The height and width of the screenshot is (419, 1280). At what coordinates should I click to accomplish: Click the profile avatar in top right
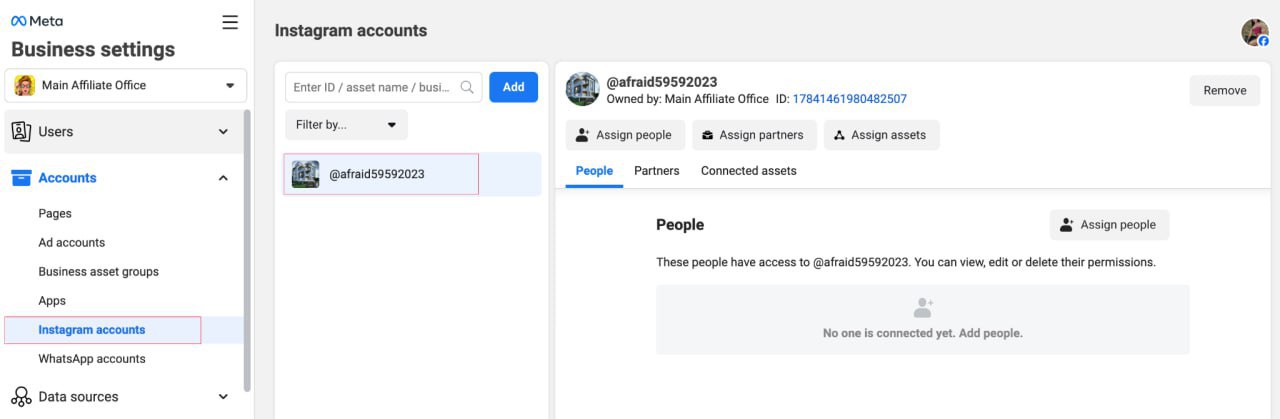point(1255,32)
